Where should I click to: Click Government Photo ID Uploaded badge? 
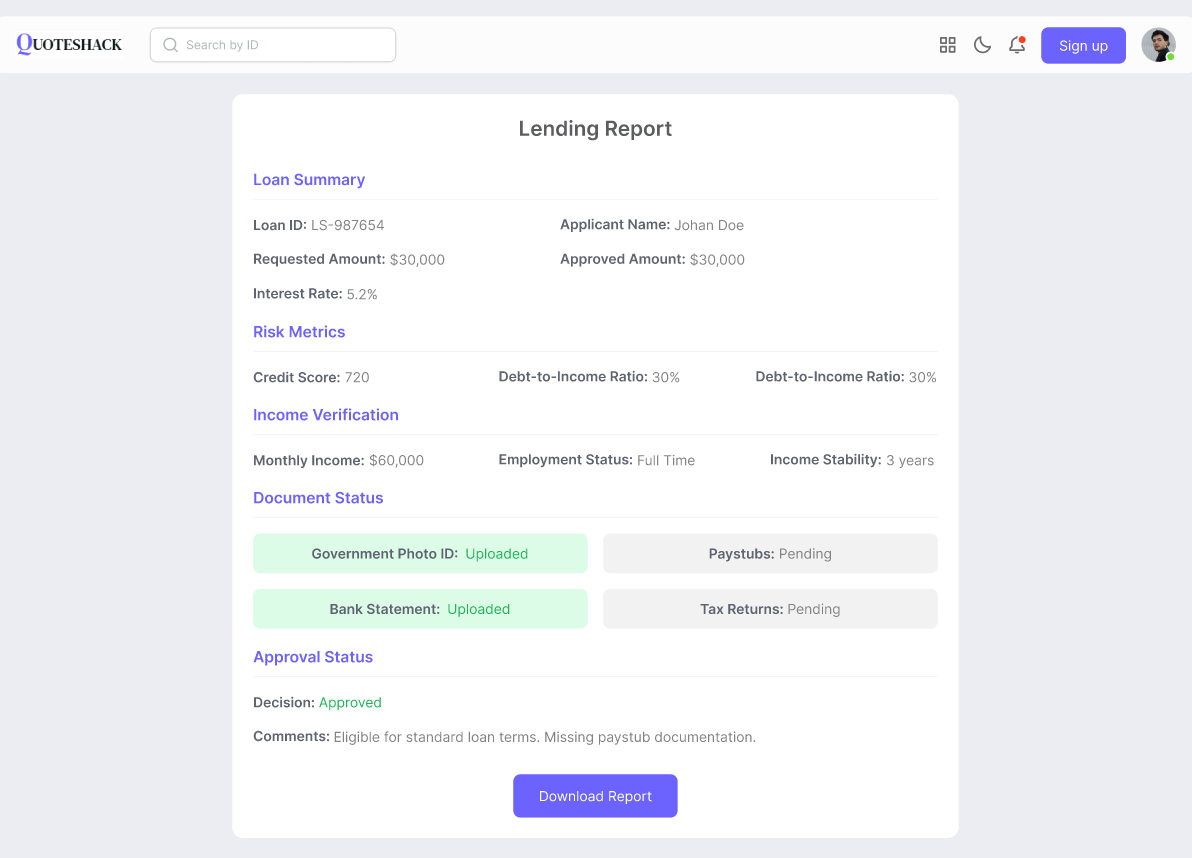[420, 553]
